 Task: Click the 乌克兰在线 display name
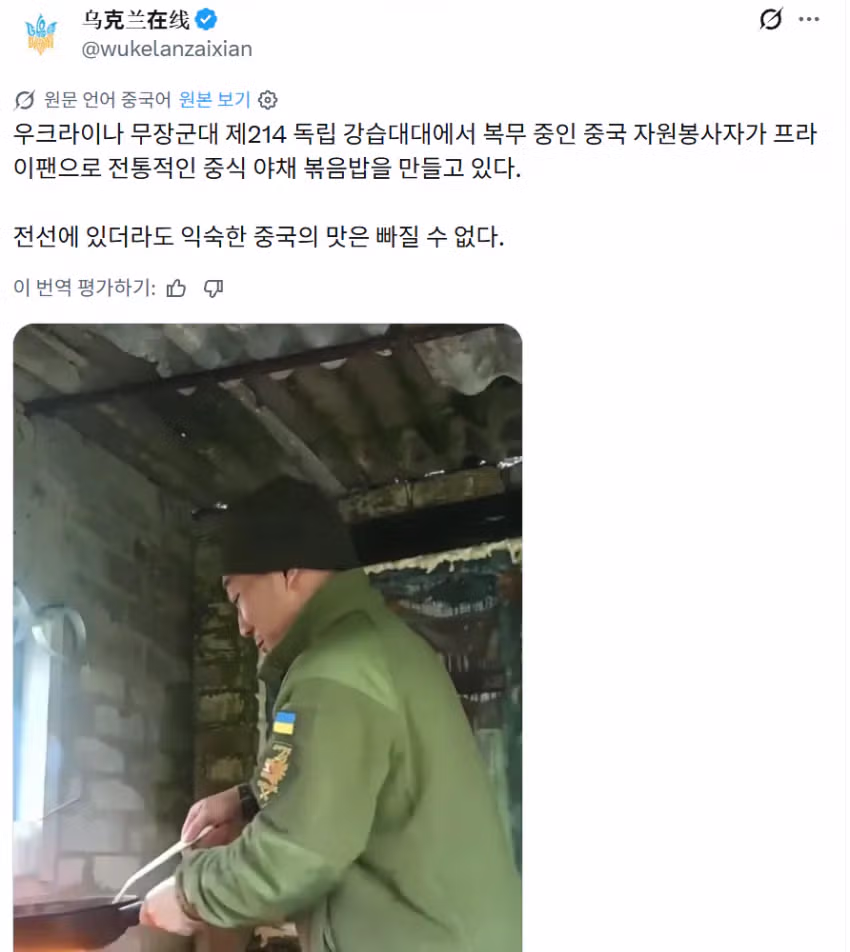pos(136,20)
